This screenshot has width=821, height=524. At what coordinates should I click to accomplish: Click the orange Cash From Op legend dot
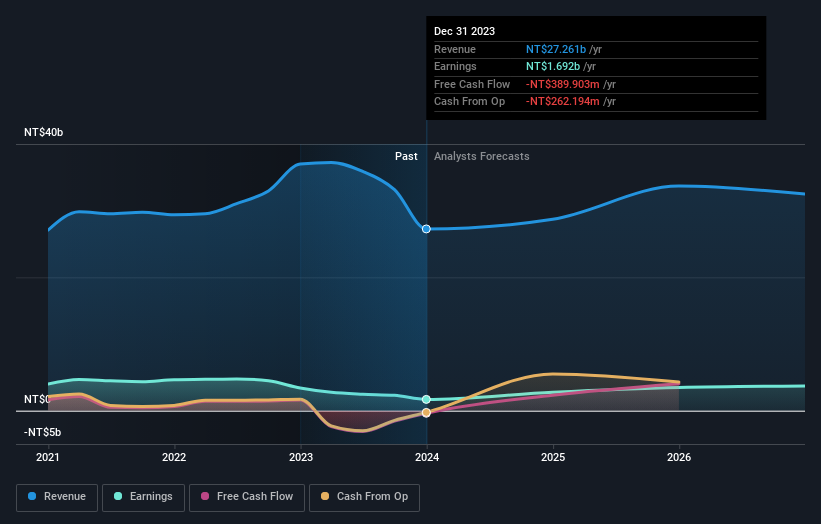pyautogui.click(x=325, y=496)
